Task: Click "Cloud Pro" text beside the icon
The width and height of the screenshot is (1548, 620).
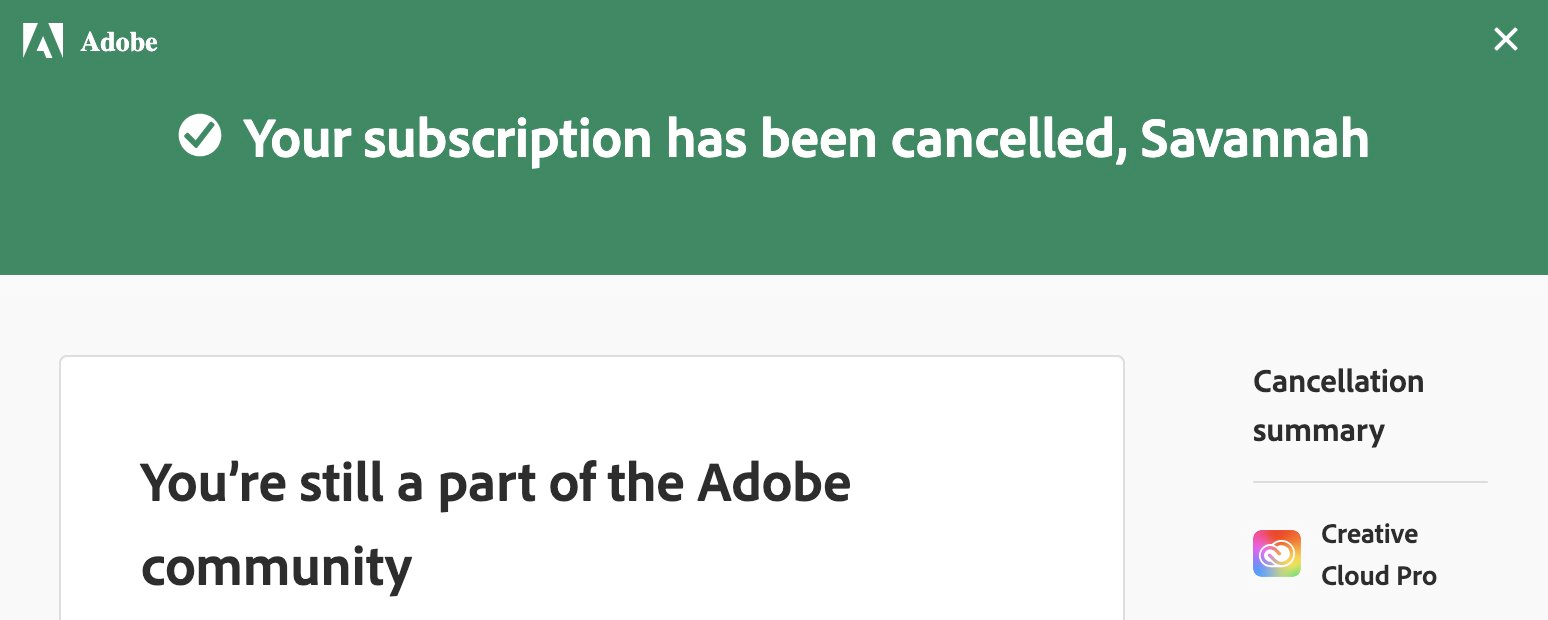Action: (x=1378, y=576)
